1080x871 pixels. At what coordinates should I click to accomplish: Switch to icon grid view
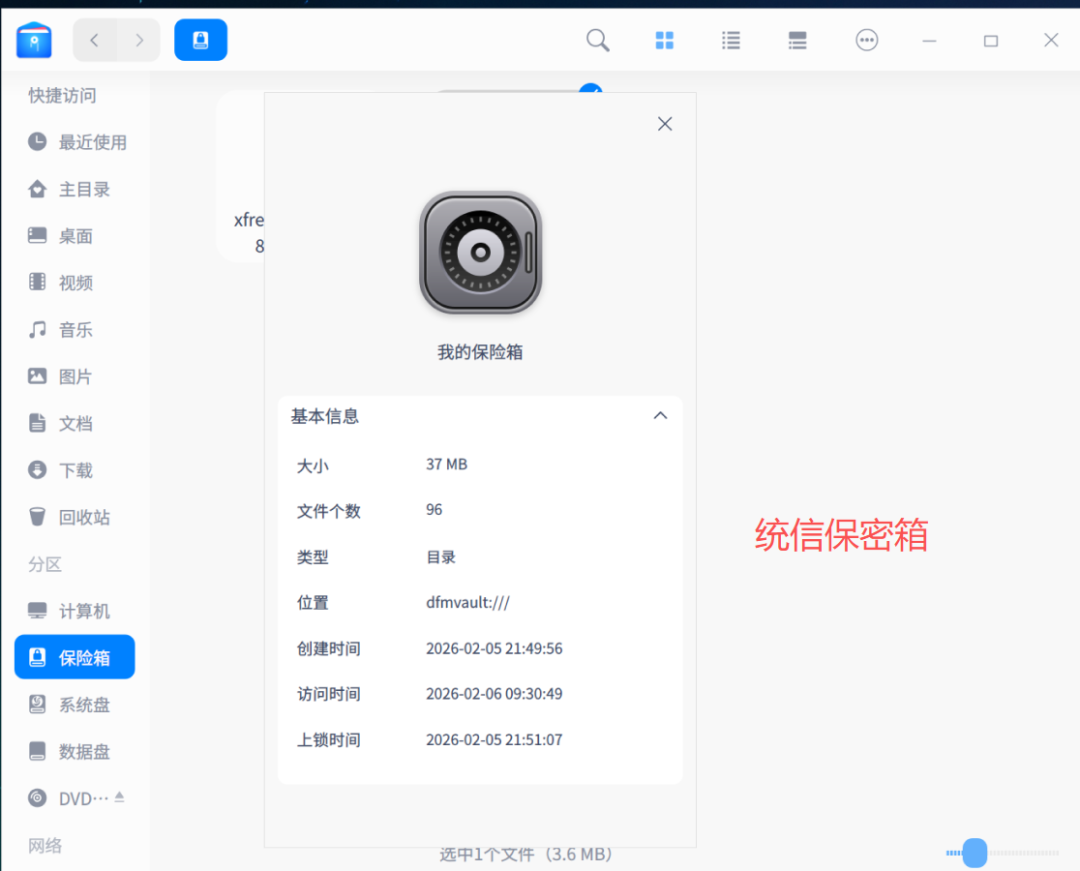(x=664, y=40)
